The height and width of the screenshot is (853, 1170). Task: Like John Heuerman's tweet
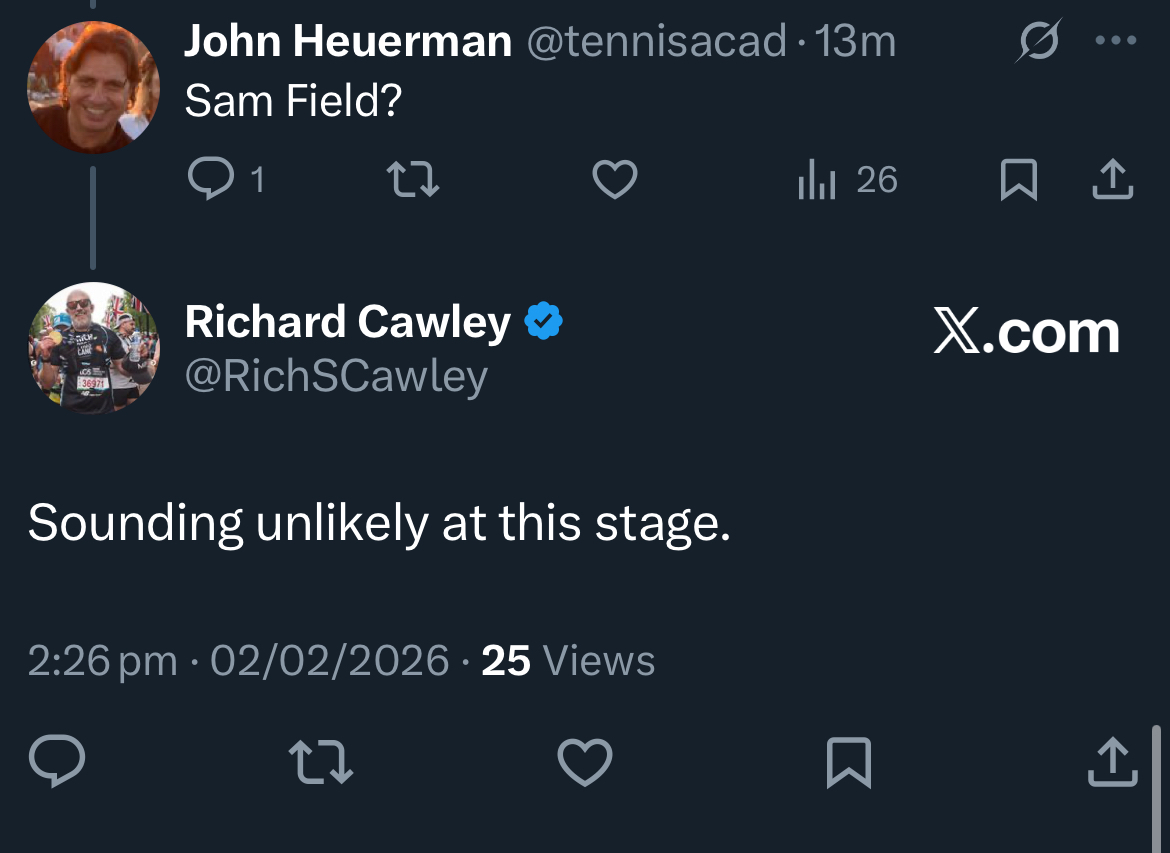click(x=615, y=180)
